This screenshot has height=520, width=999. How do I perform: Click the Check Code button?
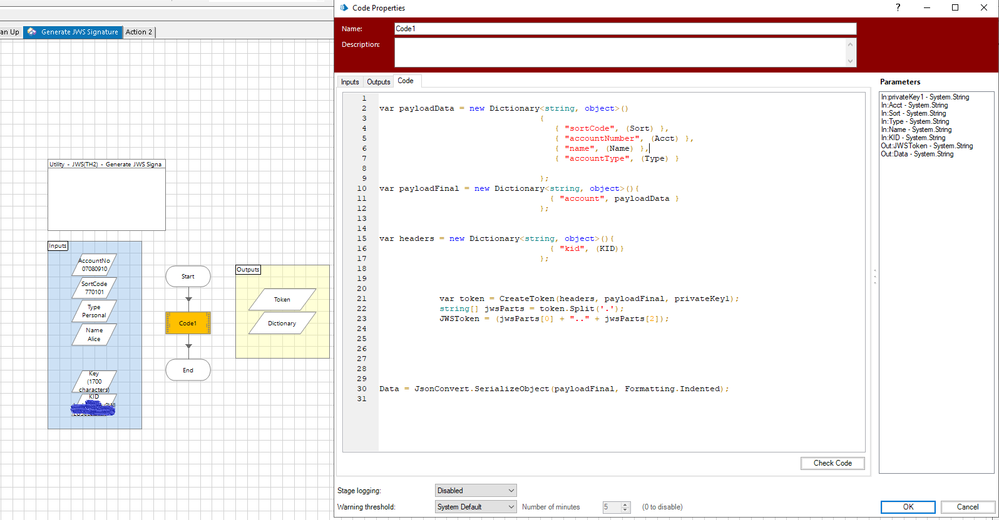click(832, 463)
